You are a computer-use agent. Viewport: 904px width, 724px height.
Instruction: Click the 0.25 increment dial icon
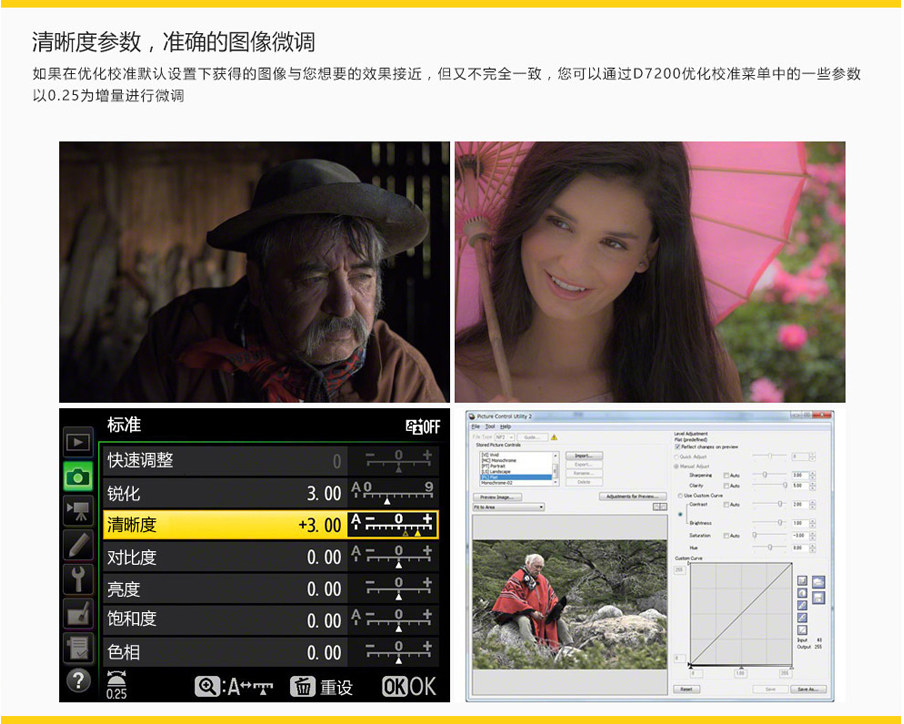coord(116,685)
